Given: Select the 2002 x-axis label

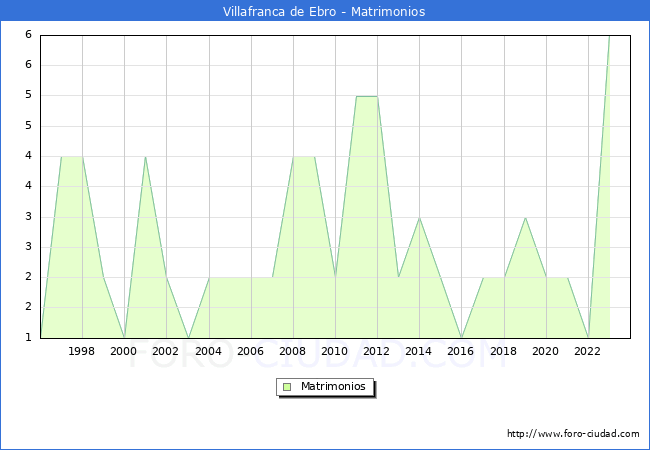Looking at the screenshot, I should point(165,351).
